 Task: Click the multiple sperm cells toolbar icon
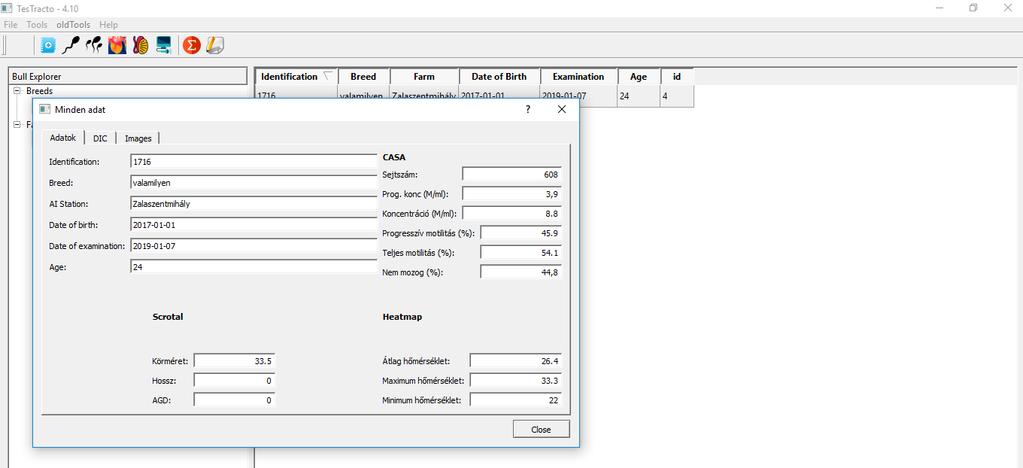94,45
